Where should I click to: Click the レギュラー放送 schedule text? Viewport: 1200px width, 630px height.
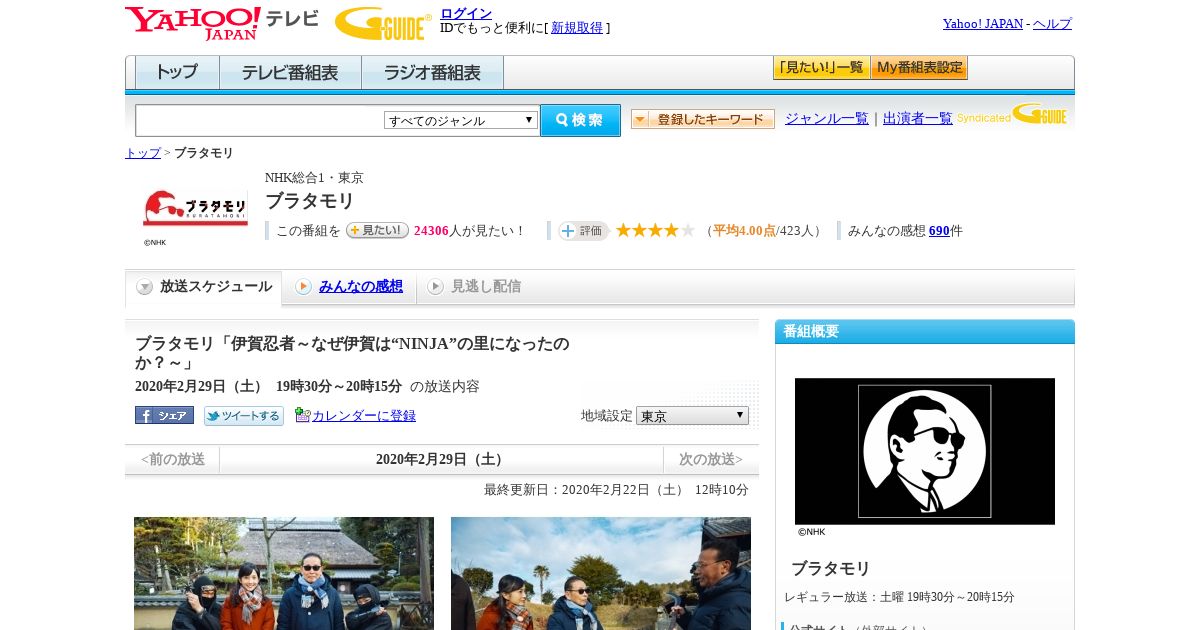(x=899, y=597)
